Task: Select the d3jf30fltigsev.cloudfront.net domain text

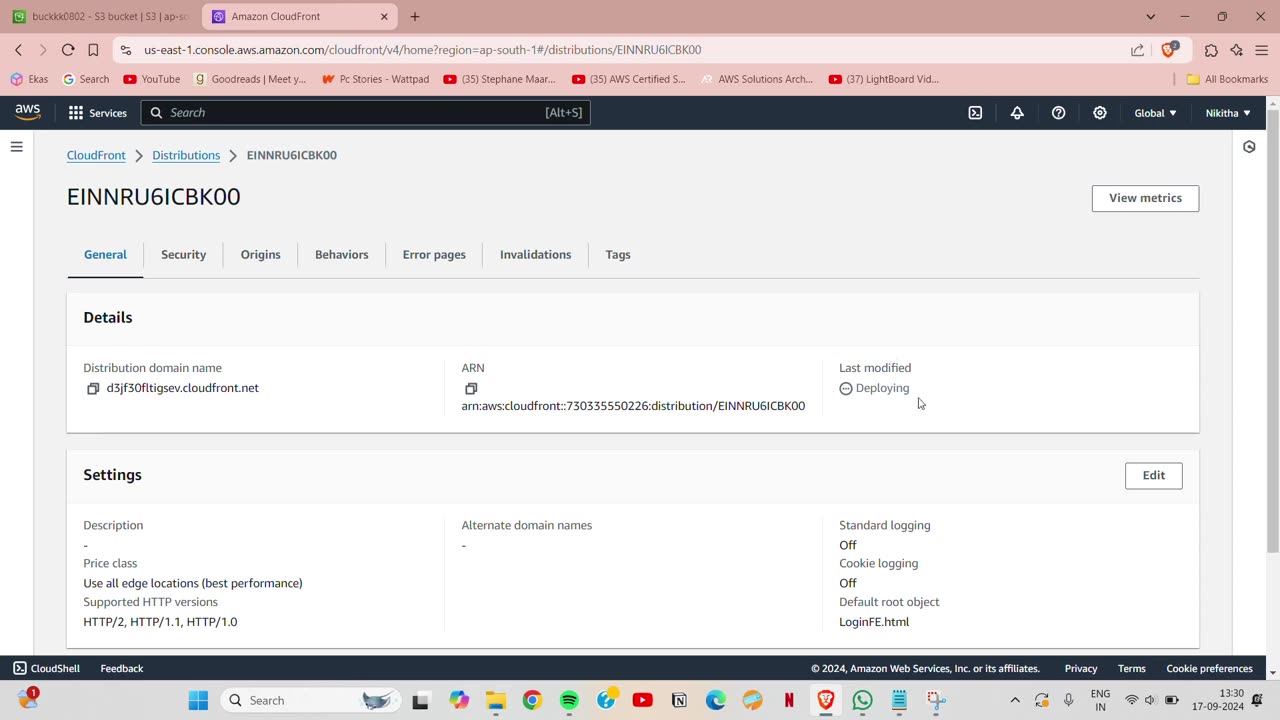Action: (183, 388)
